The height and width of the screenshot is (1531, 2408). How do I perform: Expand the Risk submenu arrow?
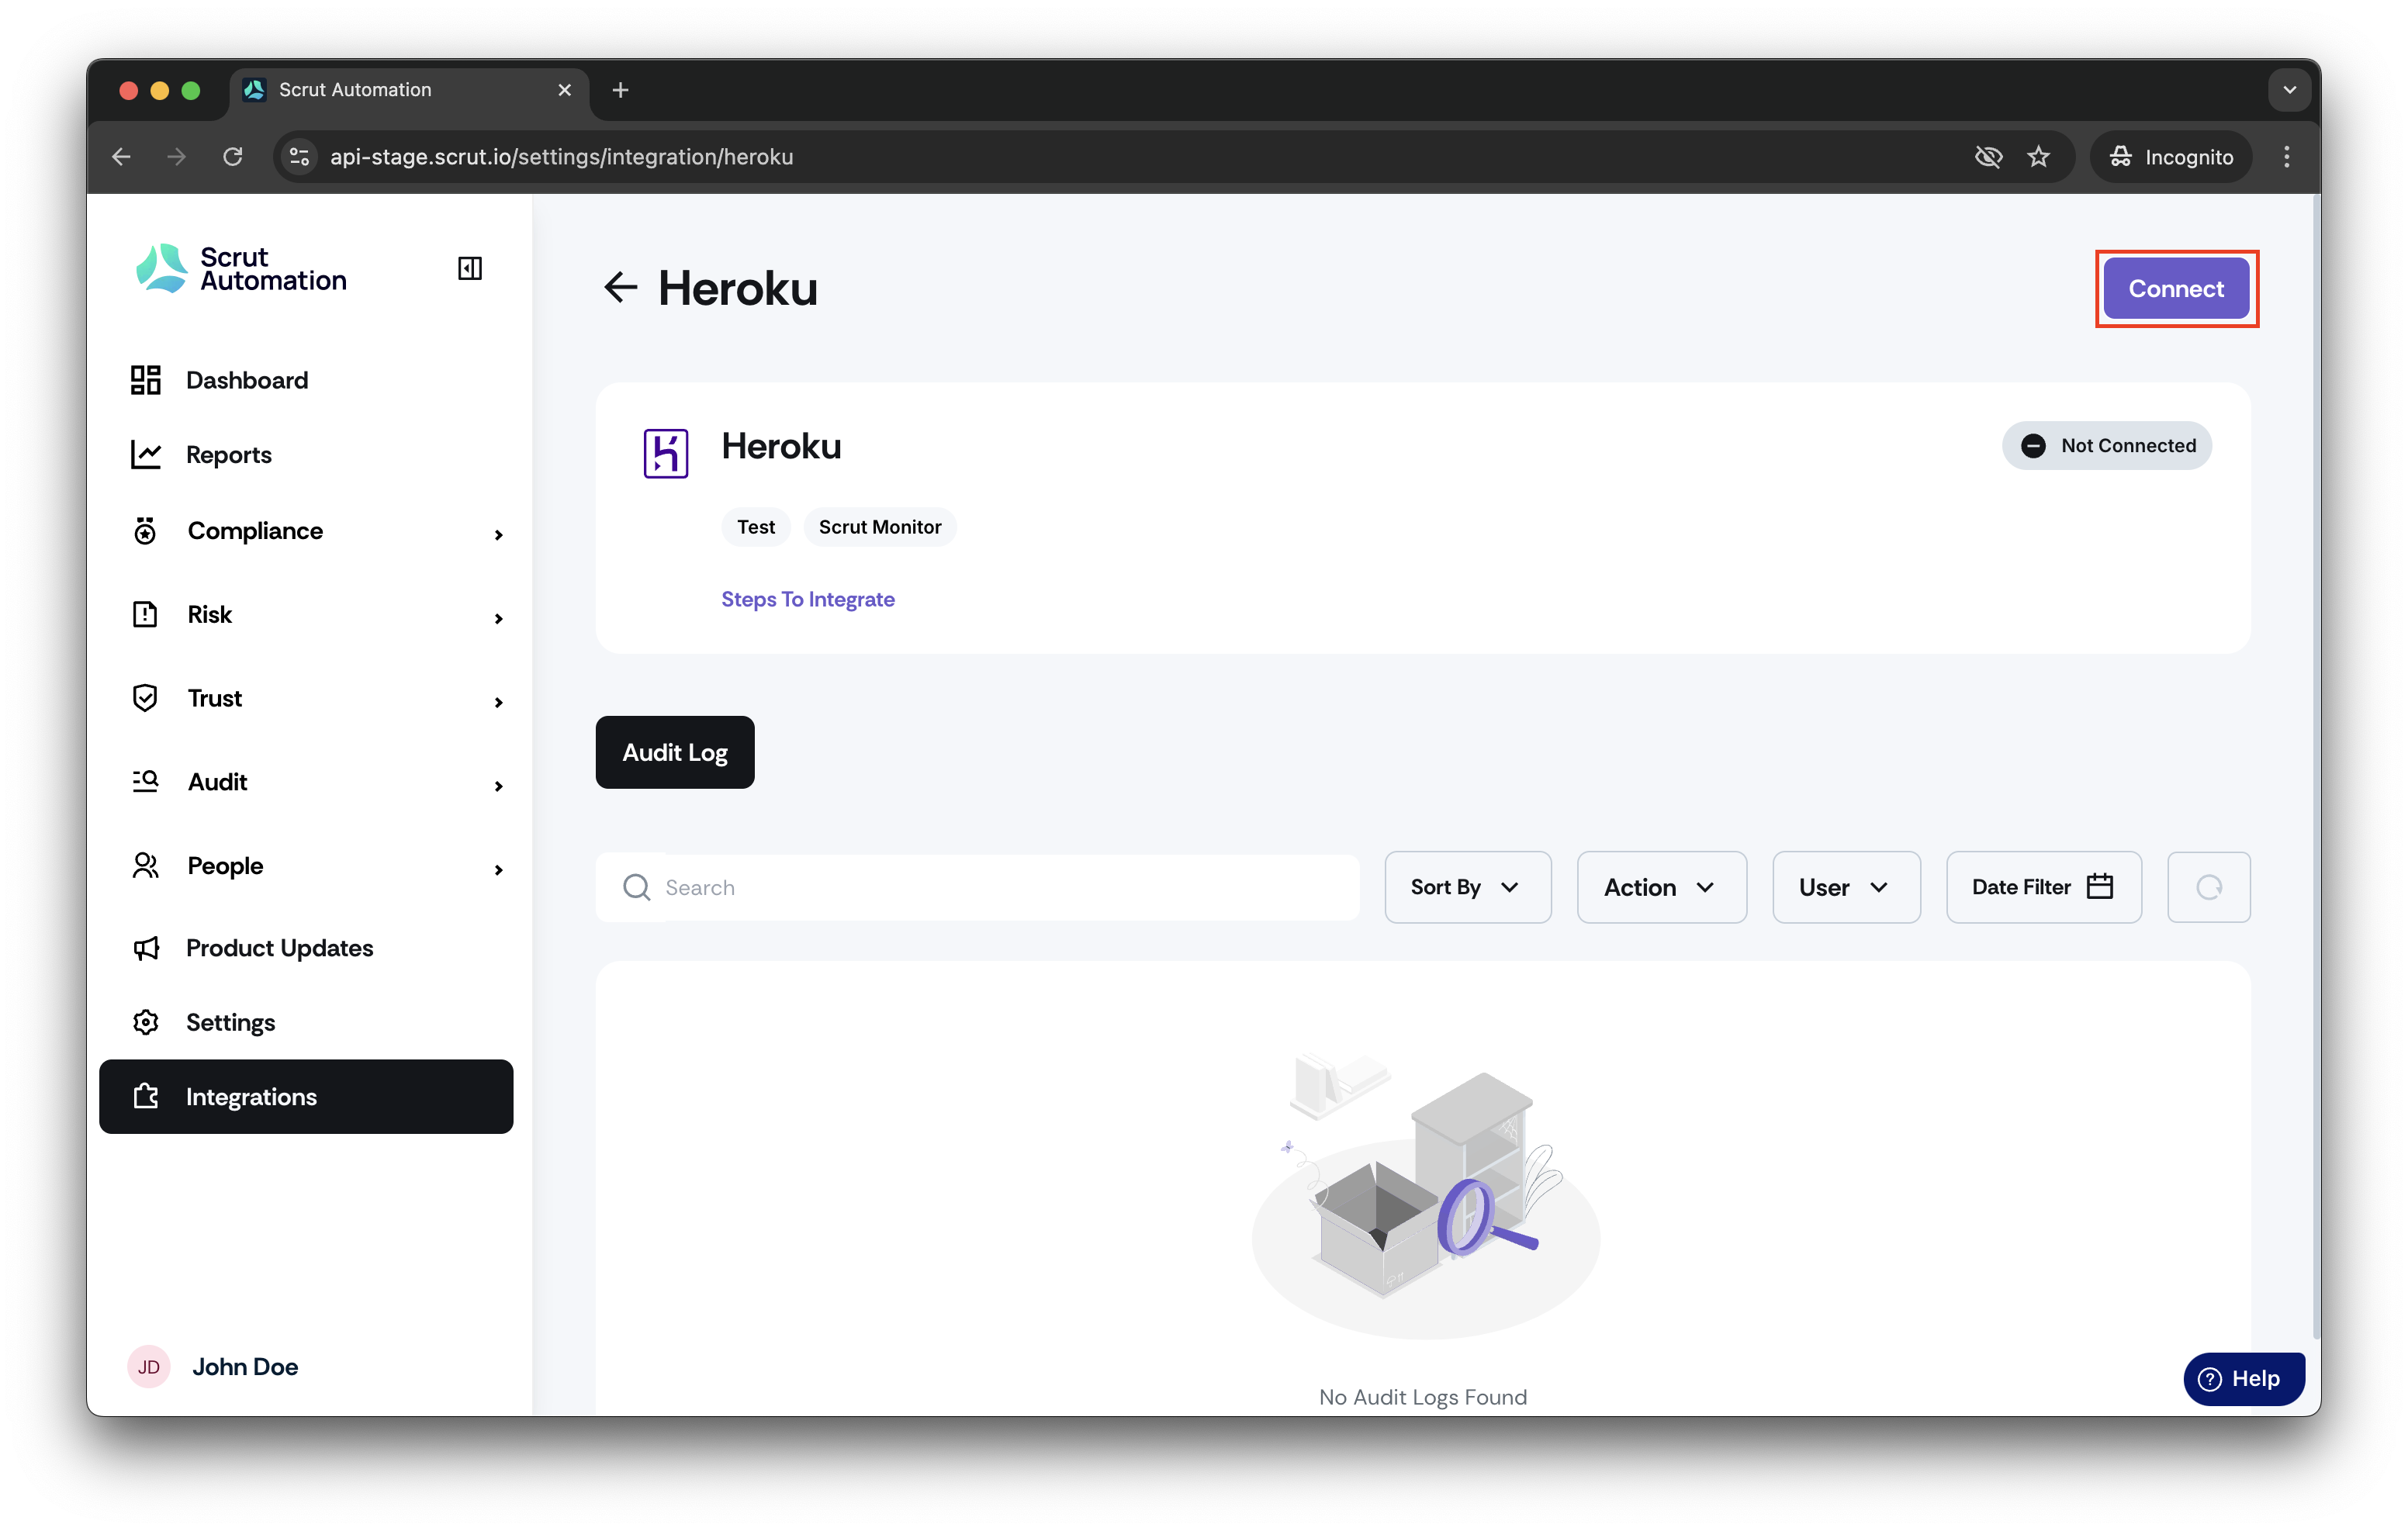pyautogui.click(x=498, y=618)
